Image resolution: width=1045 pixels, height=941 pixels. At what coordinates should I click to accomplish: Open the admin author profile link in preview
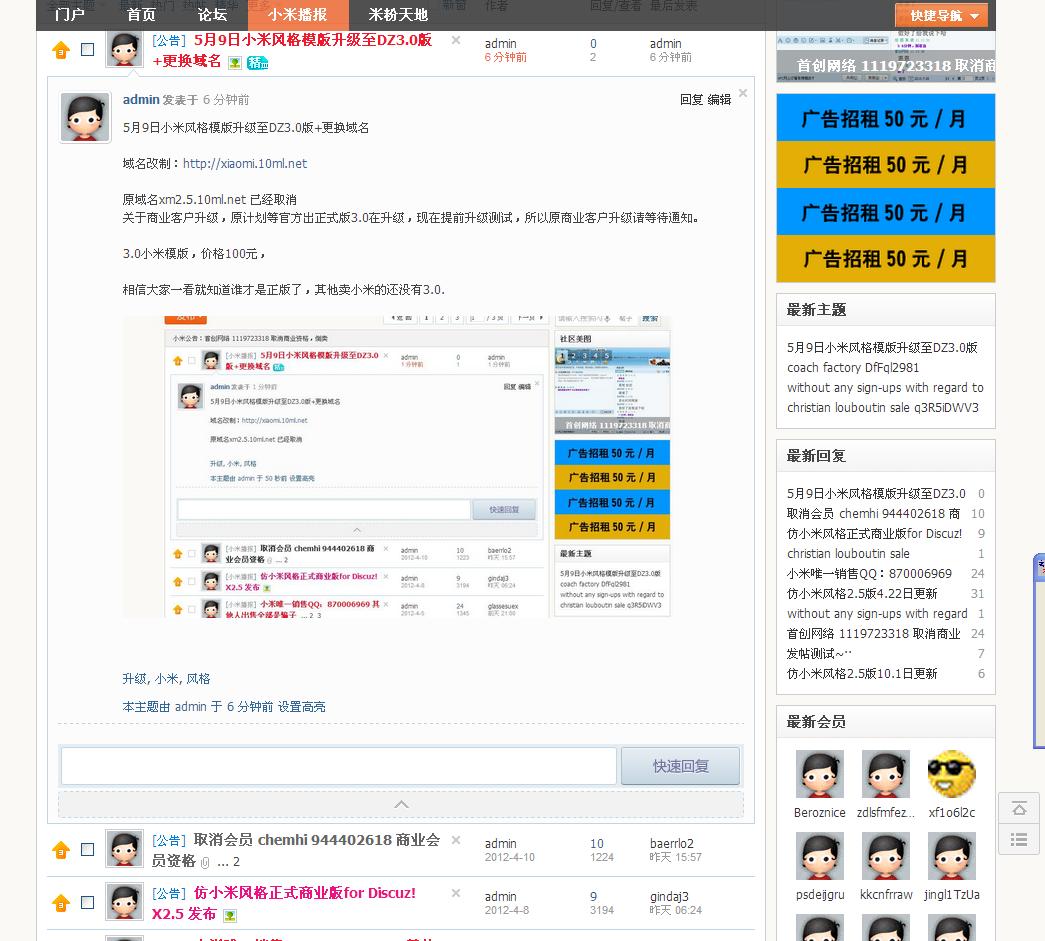coord(141,99)
